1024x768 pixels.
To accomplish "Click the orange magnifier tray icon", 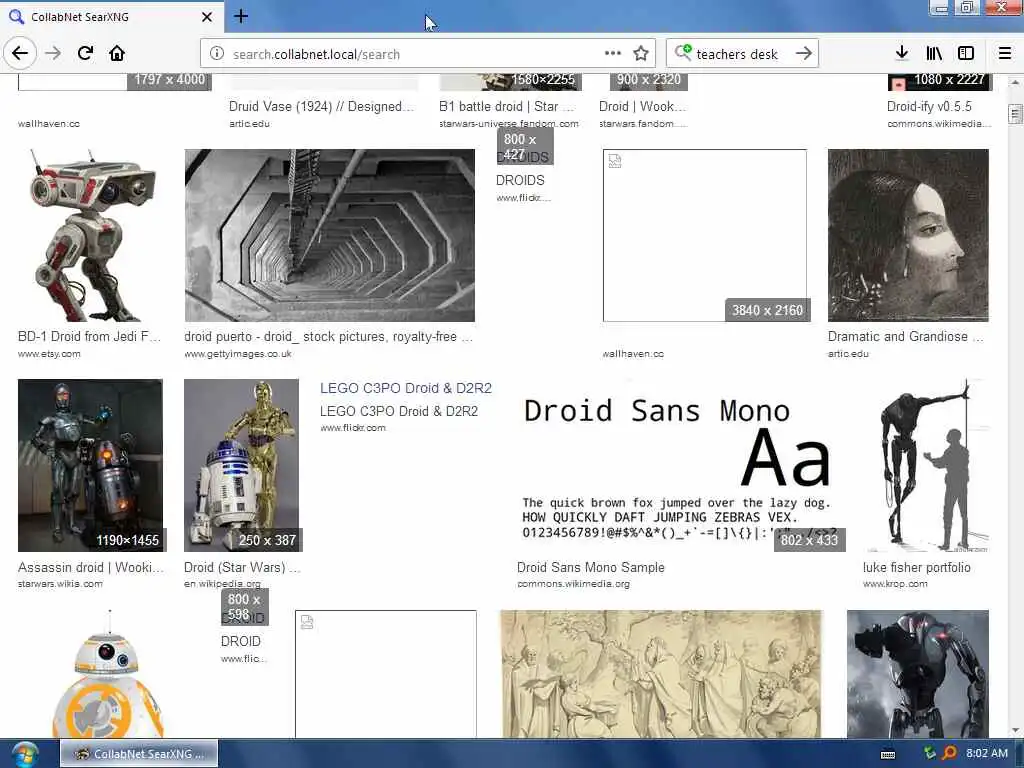I will click(950, 754).
